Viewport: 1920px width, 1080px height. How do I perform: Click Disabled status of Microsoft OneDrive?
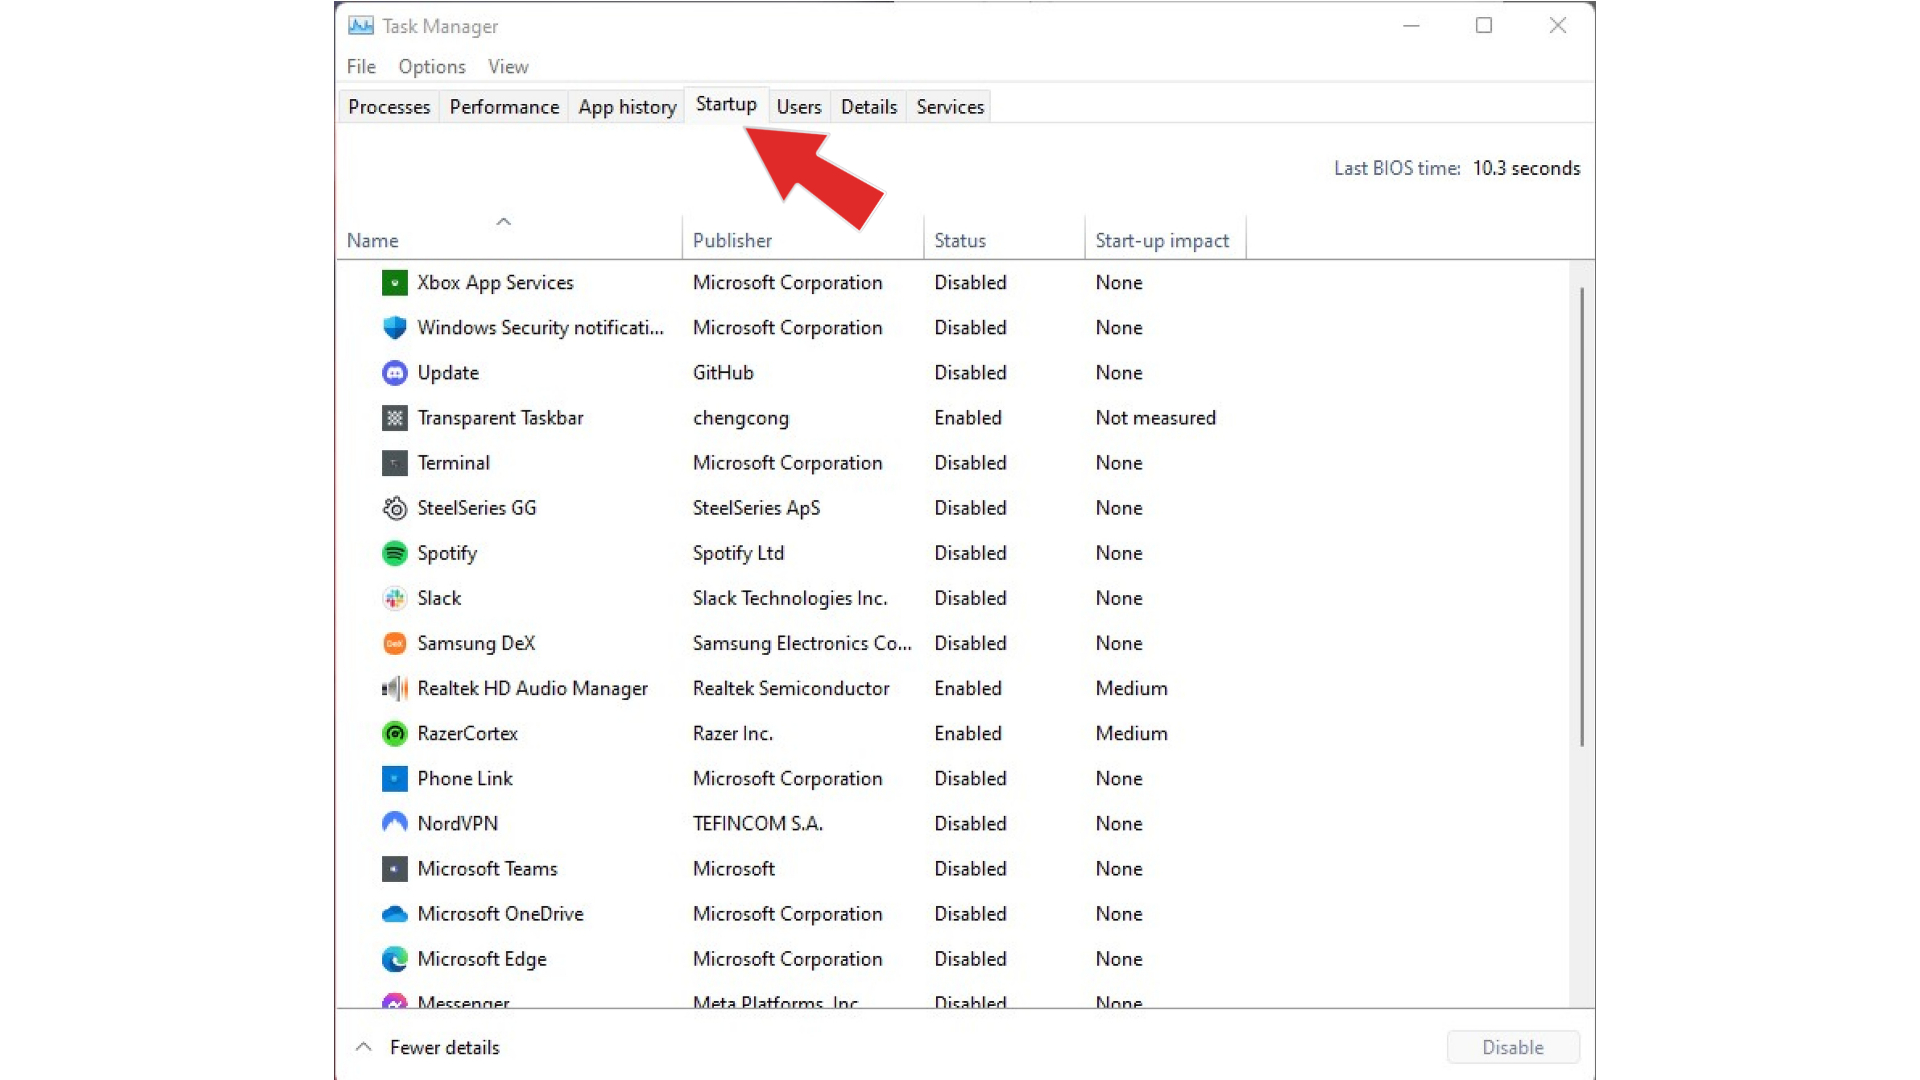click(x=970, y=914)
